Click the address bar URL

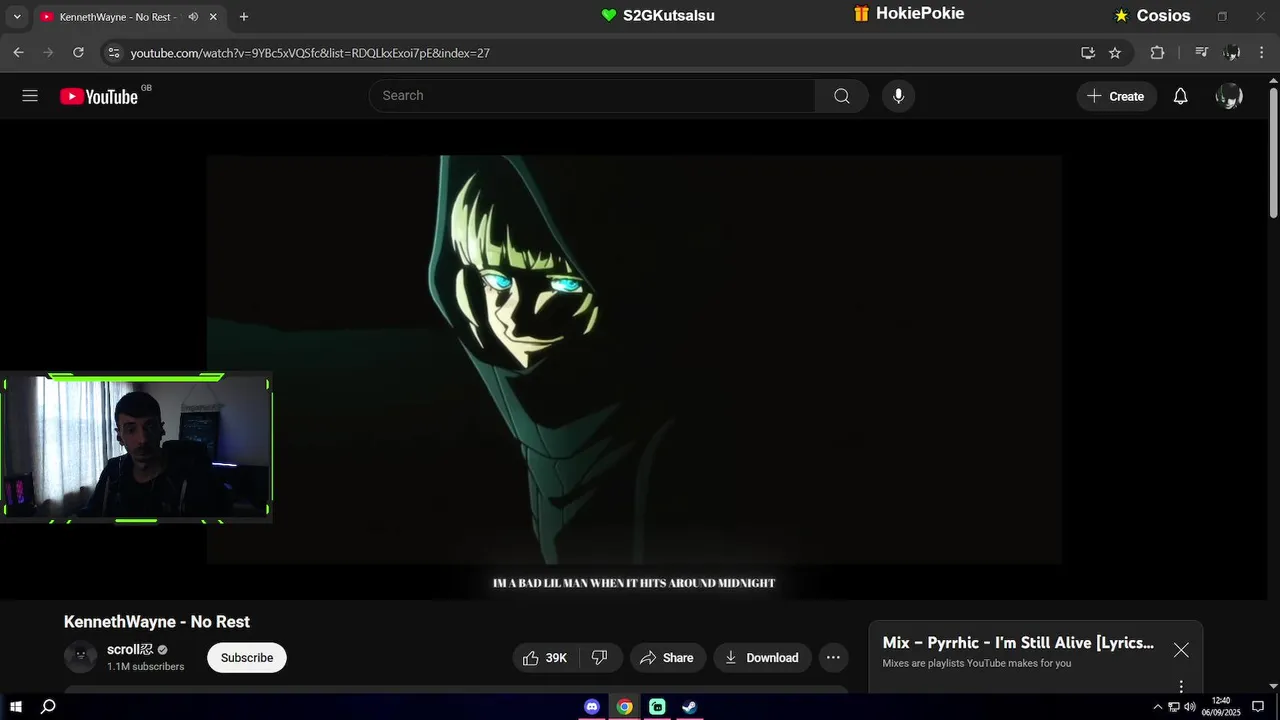pyautogui.click(x=310, y=53)
